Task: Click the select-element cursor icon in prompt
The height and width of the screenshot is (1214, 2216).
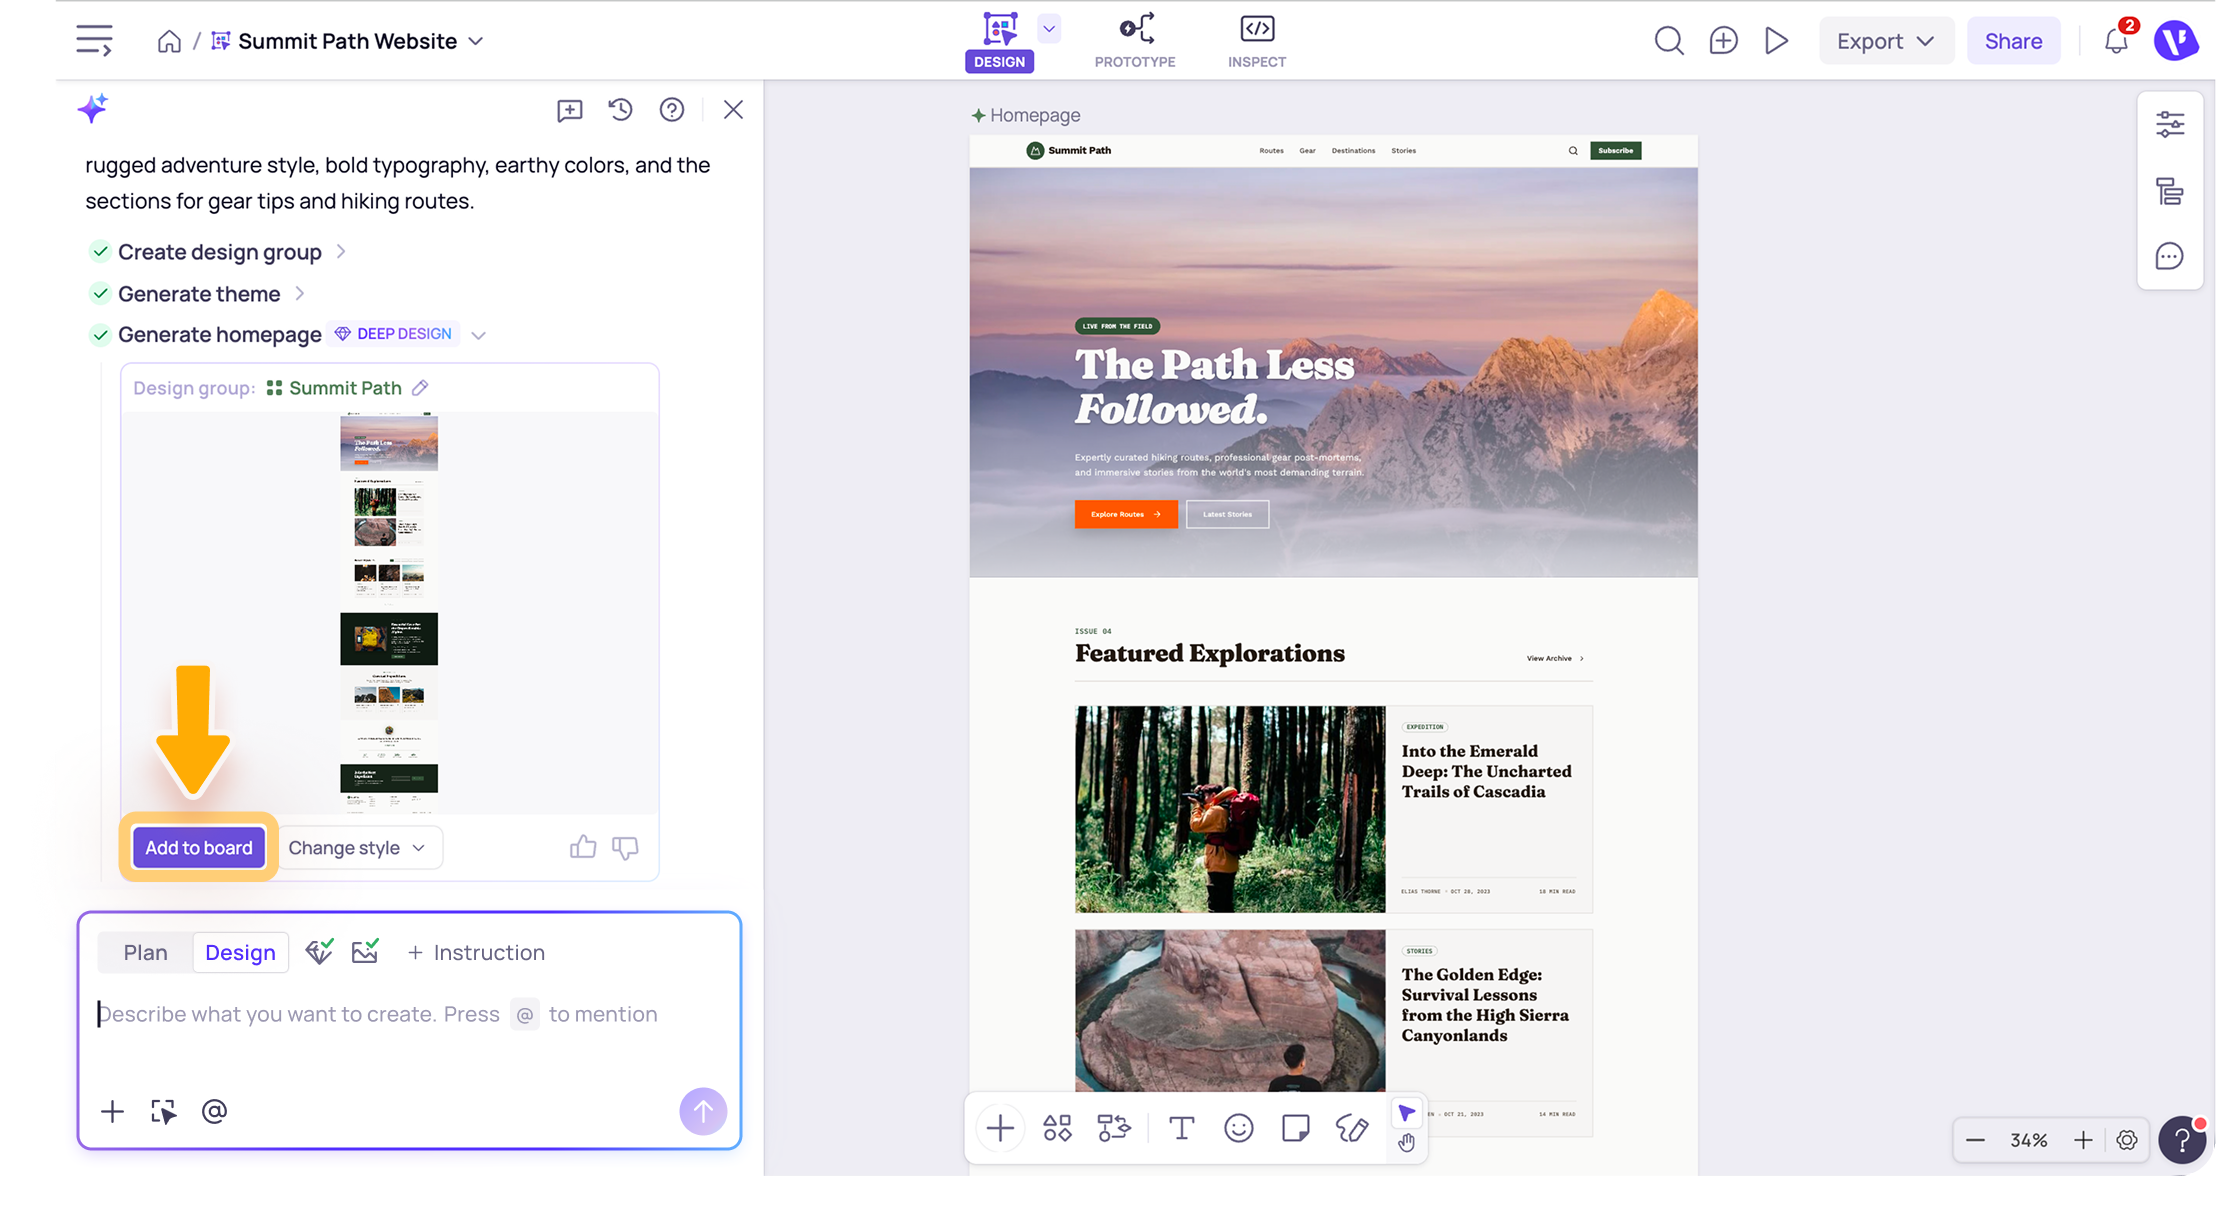Action: click(163, 1111)
